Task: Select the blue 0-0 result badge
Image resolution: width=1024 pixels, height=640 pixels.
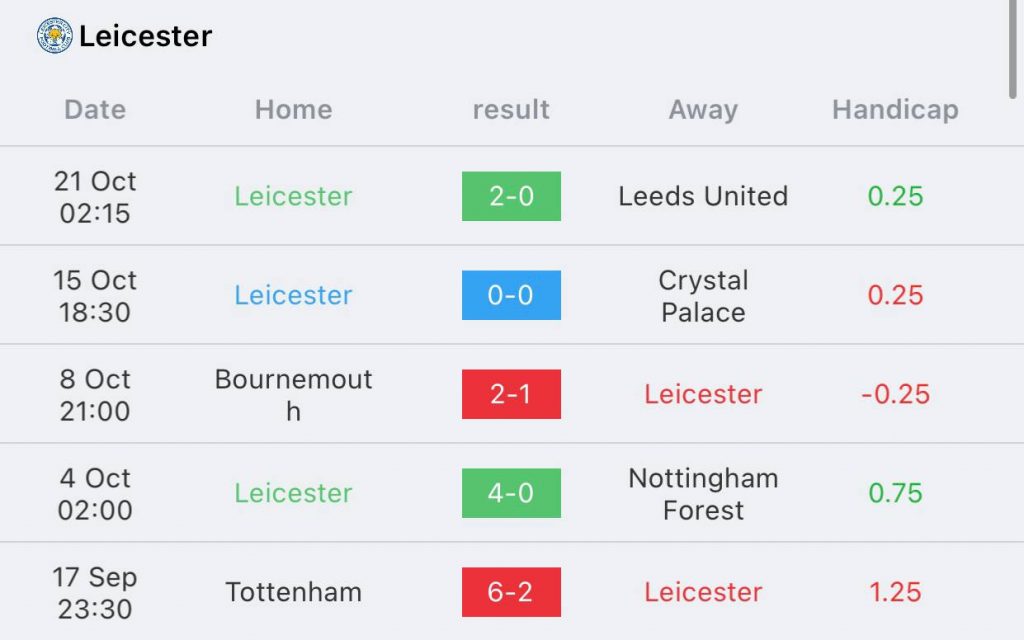Action: [x=511, y=295]
